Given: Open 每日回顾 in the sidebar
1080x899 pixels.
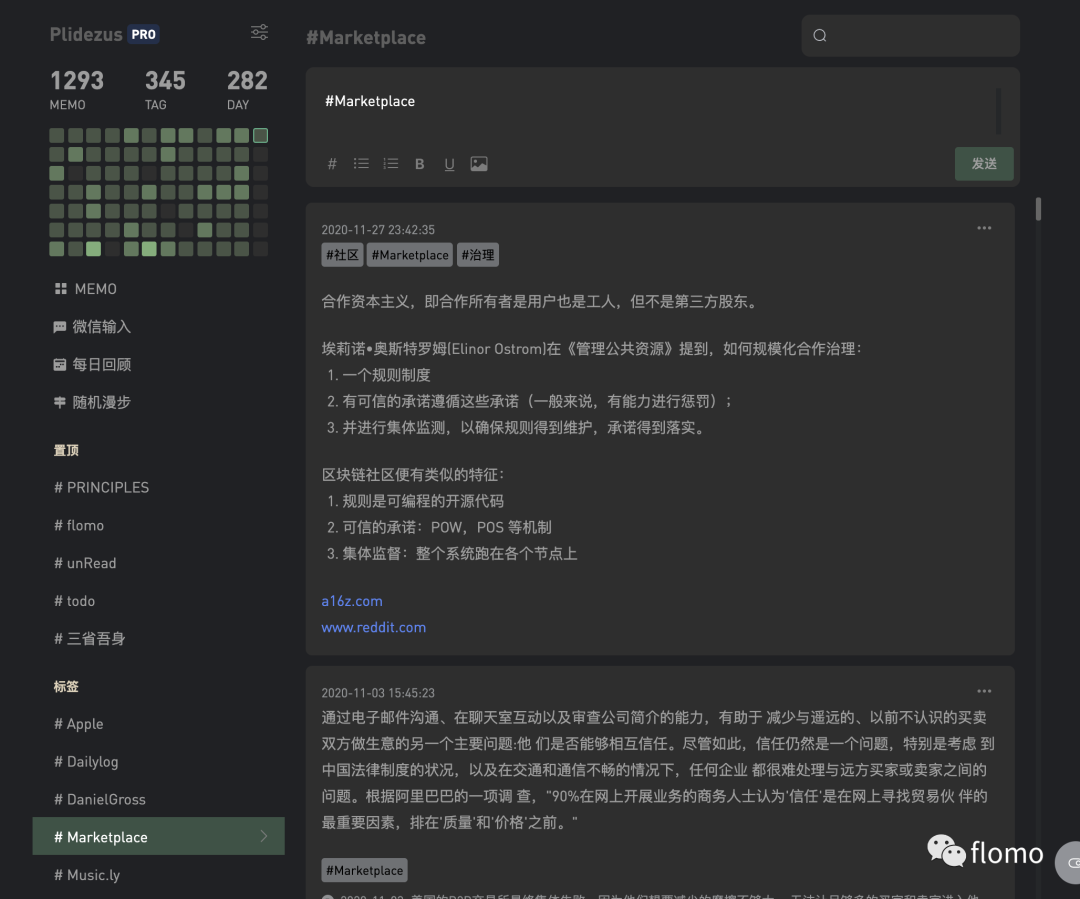Looking at the screenshot, I should [92, 364].
